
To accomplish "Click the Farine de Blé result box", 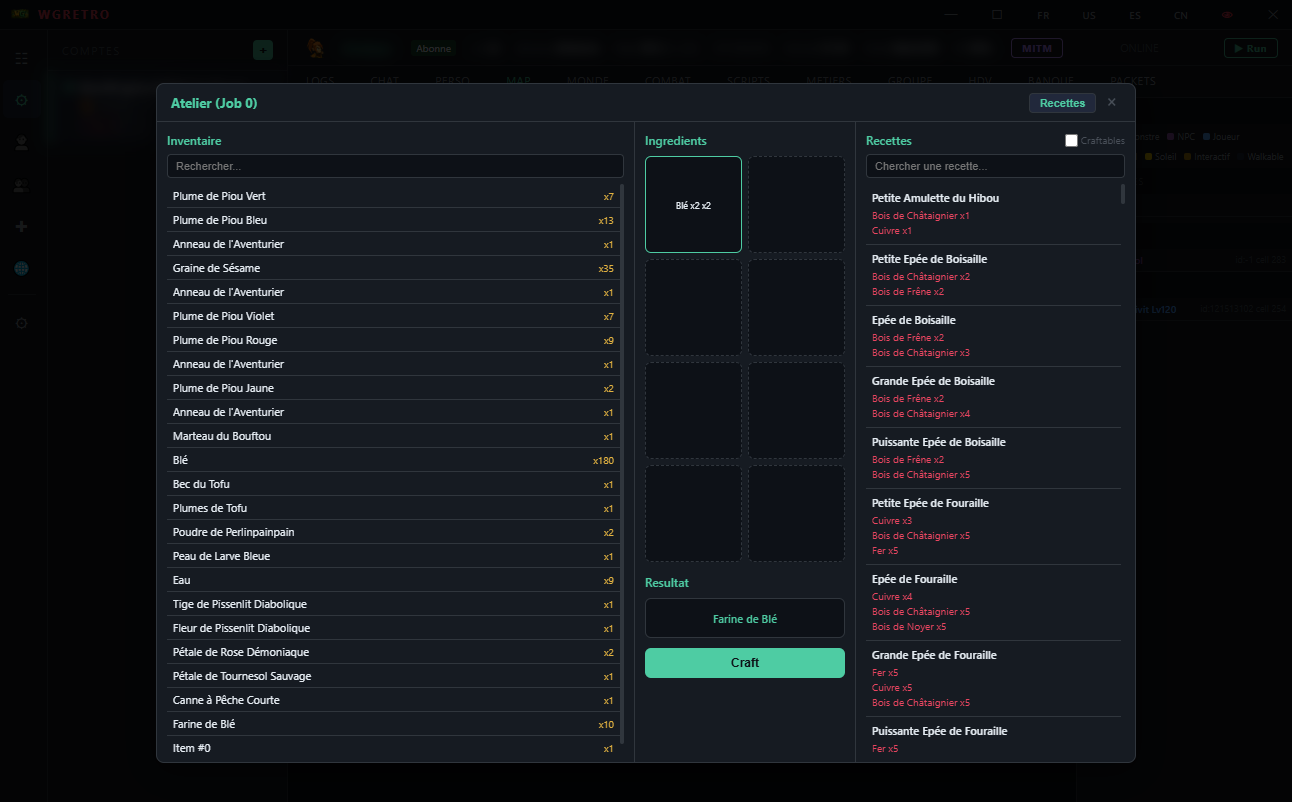I will 745,619.
